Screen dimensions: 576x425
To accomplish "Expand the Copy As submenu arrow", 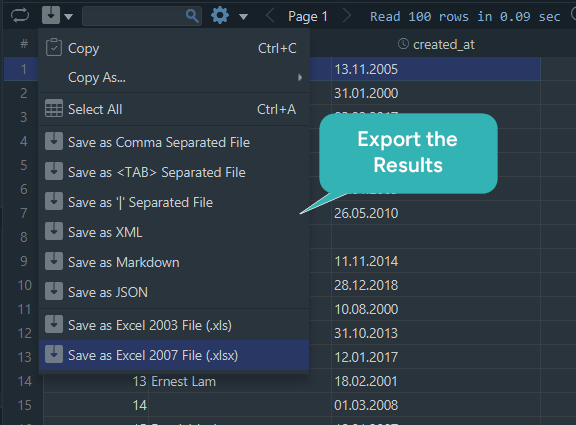I will point(300,78).
